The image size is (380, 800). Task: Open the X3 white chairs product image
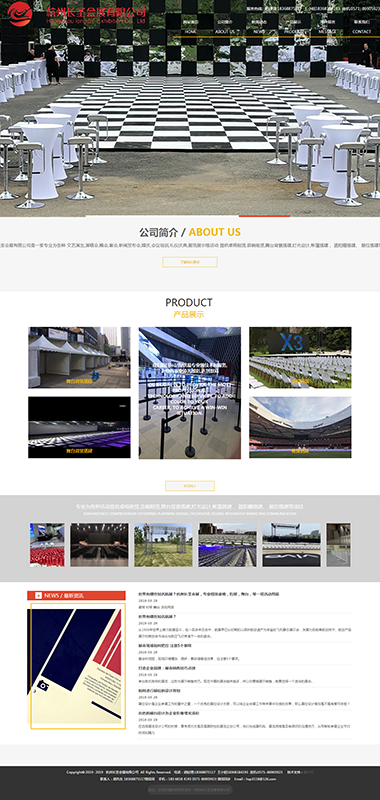click(x=300, y=358)
